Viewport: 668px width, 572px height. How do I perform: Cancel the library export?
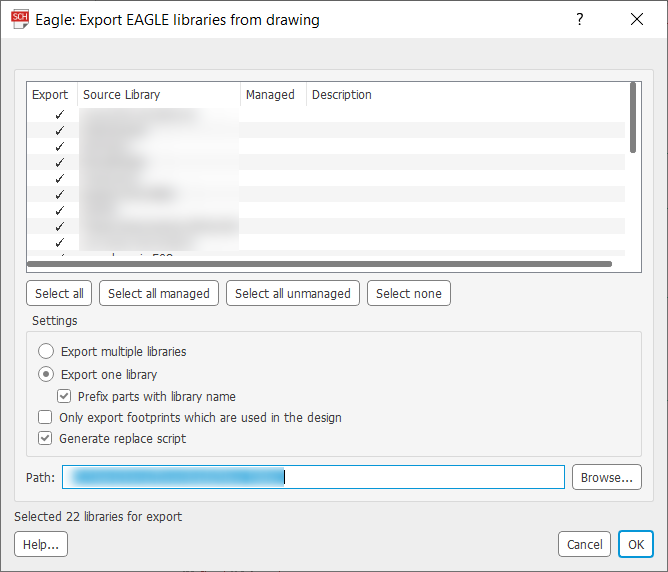point(584,544)
